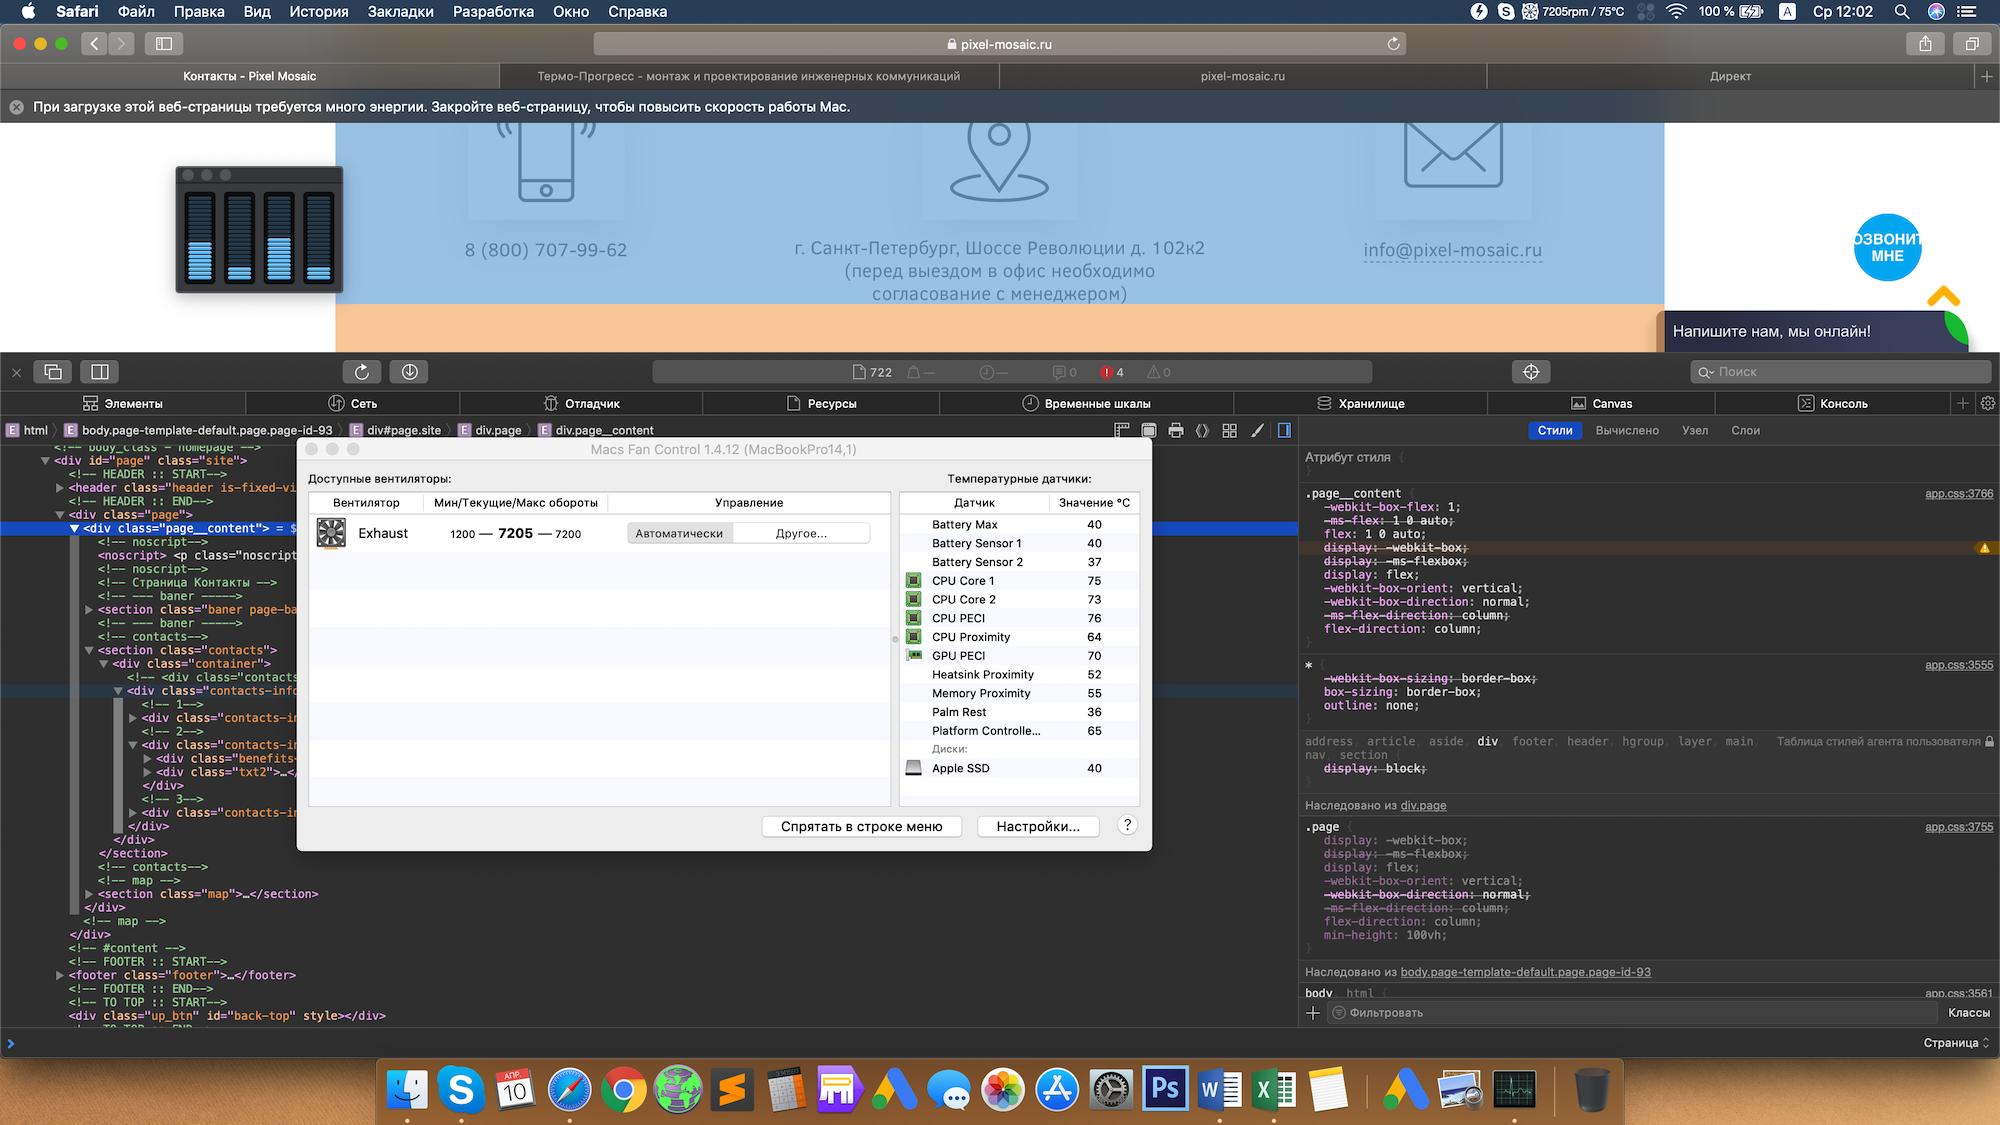Open Sublime Text from the dock
Image resolution: width=2000 pixels, height=1125 pixels.
click(x=732, y=1090)
